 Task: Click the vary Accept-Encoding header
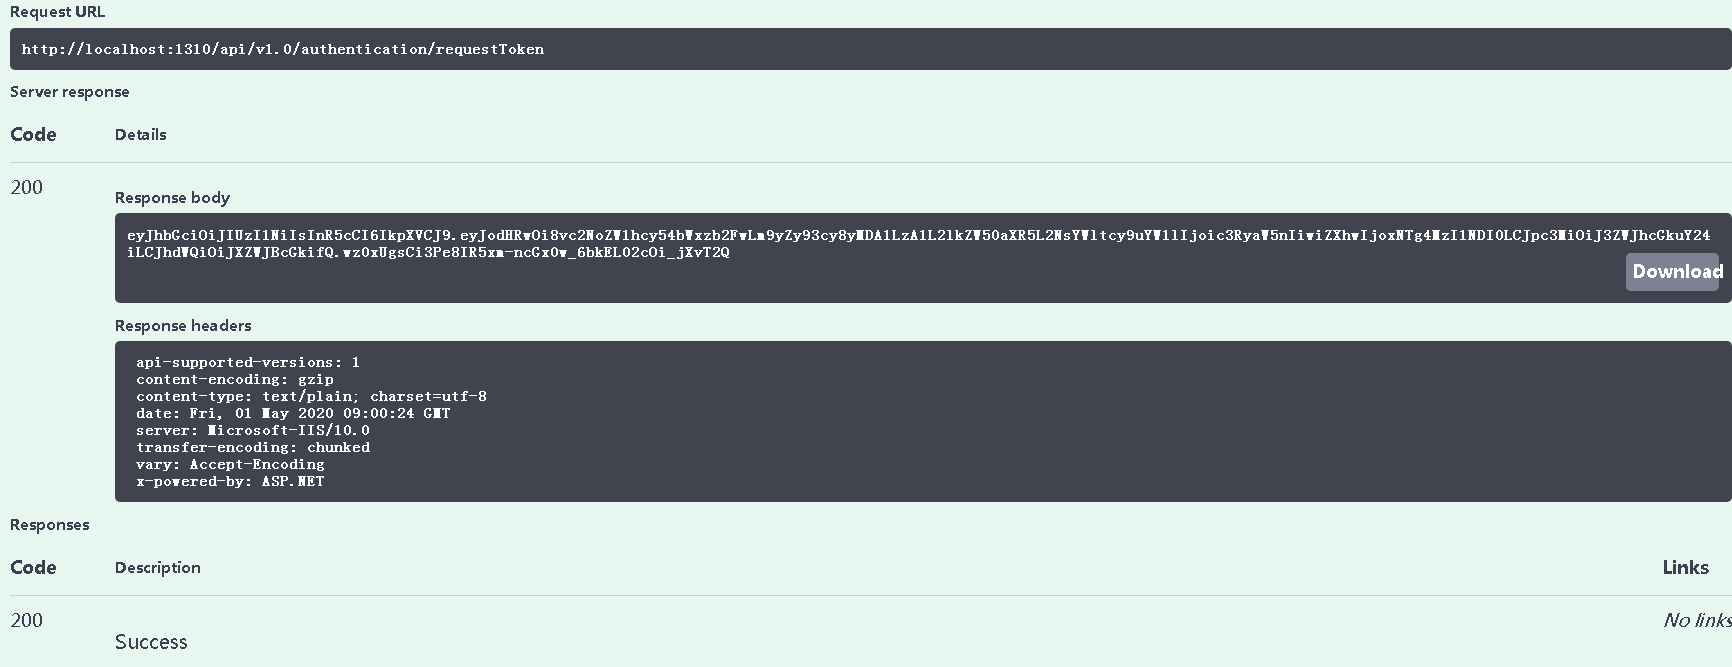click(229, 464)
